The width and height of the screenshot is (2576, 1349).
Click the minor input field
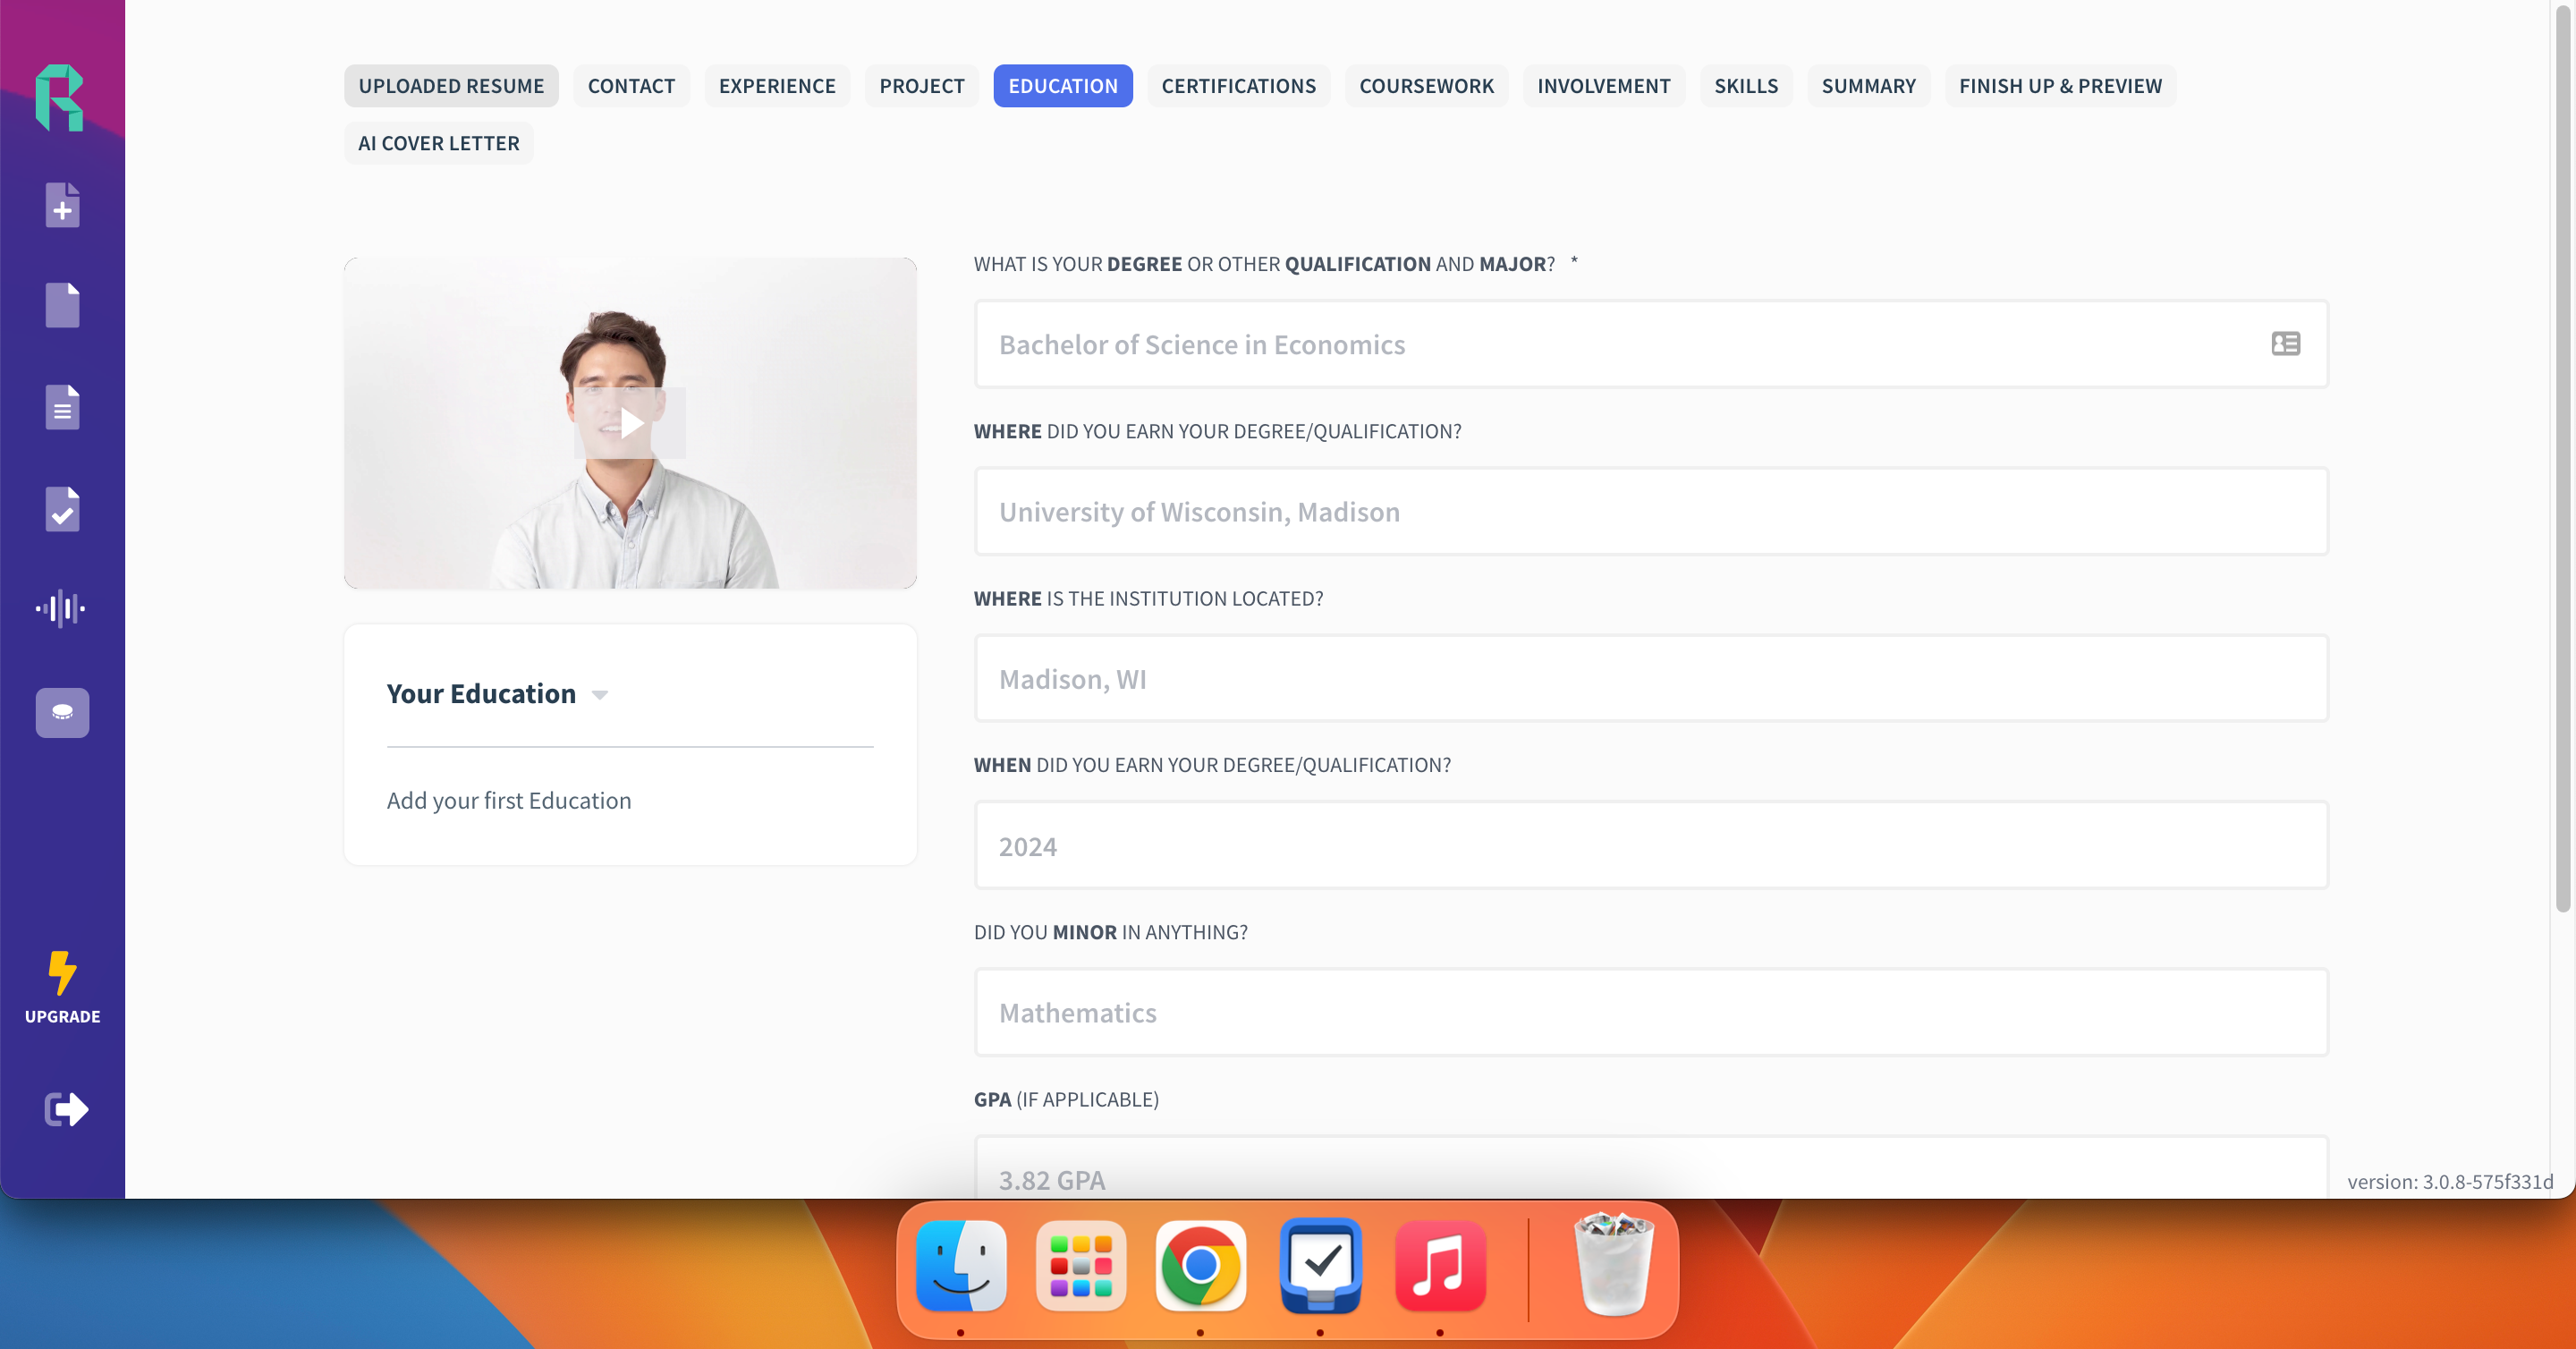point(1650,1013)
